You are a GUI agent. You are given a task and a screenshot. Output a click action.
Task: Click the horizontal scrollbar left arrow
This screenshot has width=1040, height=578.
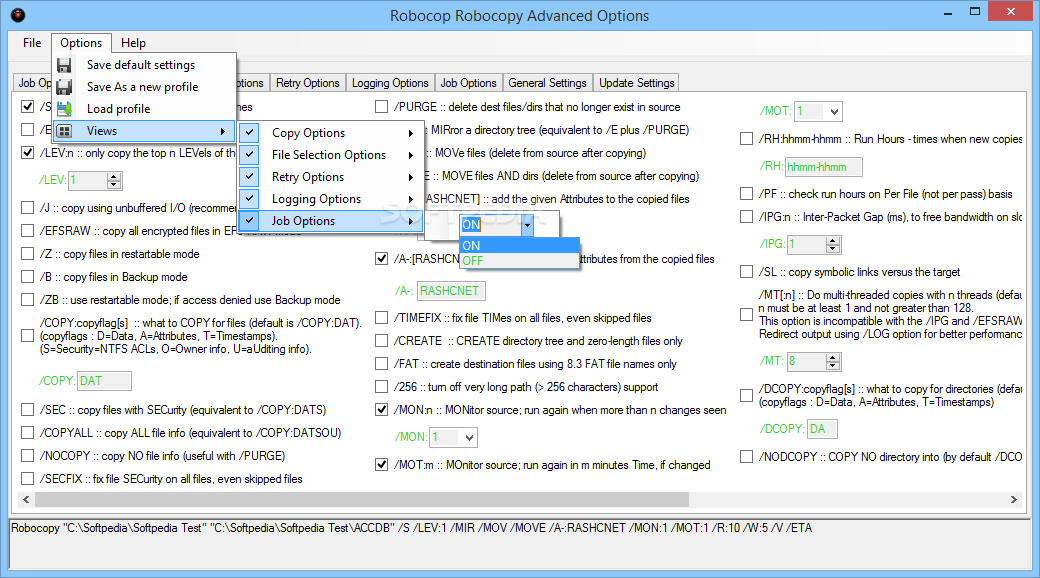[x=27, y=499]
